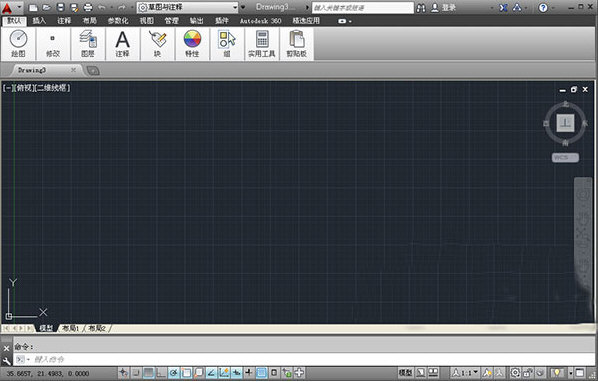The height and width of the screenshot is (382, 598).
Task: Click the 二维线框 visual style control
Action: [52, 88]
